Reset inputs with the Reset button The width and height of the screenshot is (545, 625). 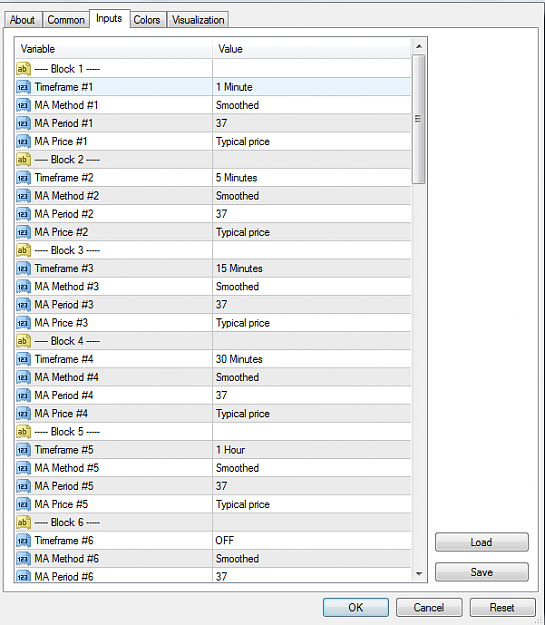coord(502,607)
